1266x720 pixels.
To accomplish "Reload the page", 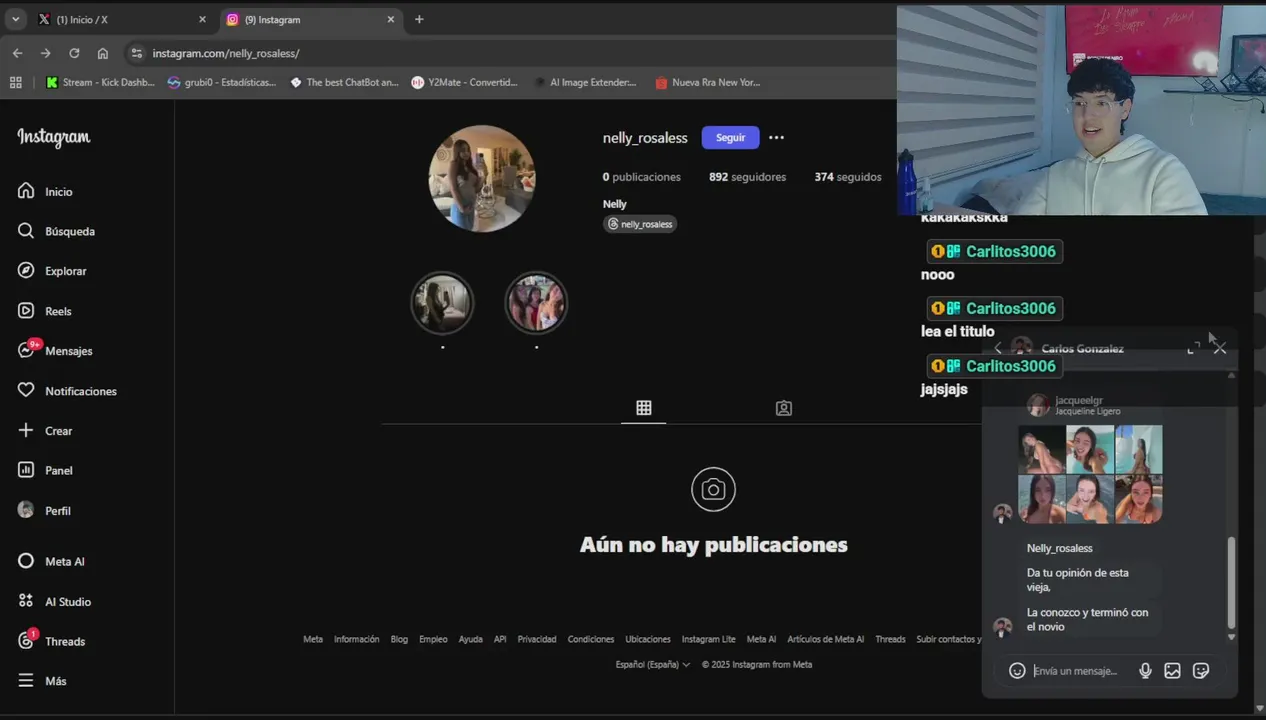I will pyautogui.click(x=74, y=53).
